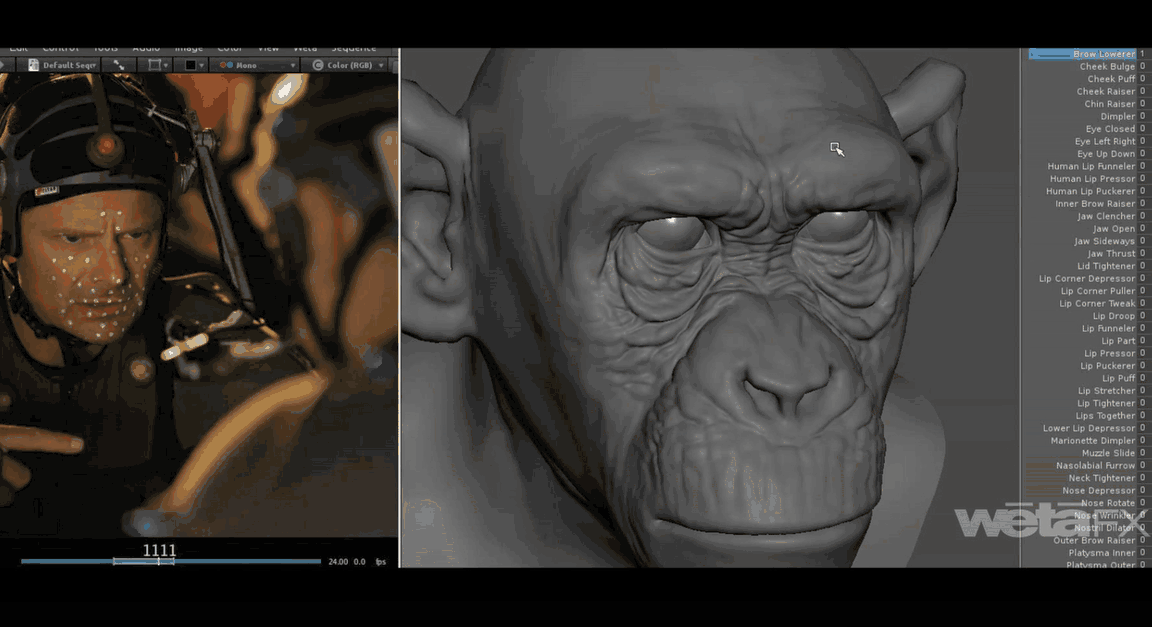Click the Mono stereo-mode colored dots icon
1152x627 pixels.
(225, 65)
